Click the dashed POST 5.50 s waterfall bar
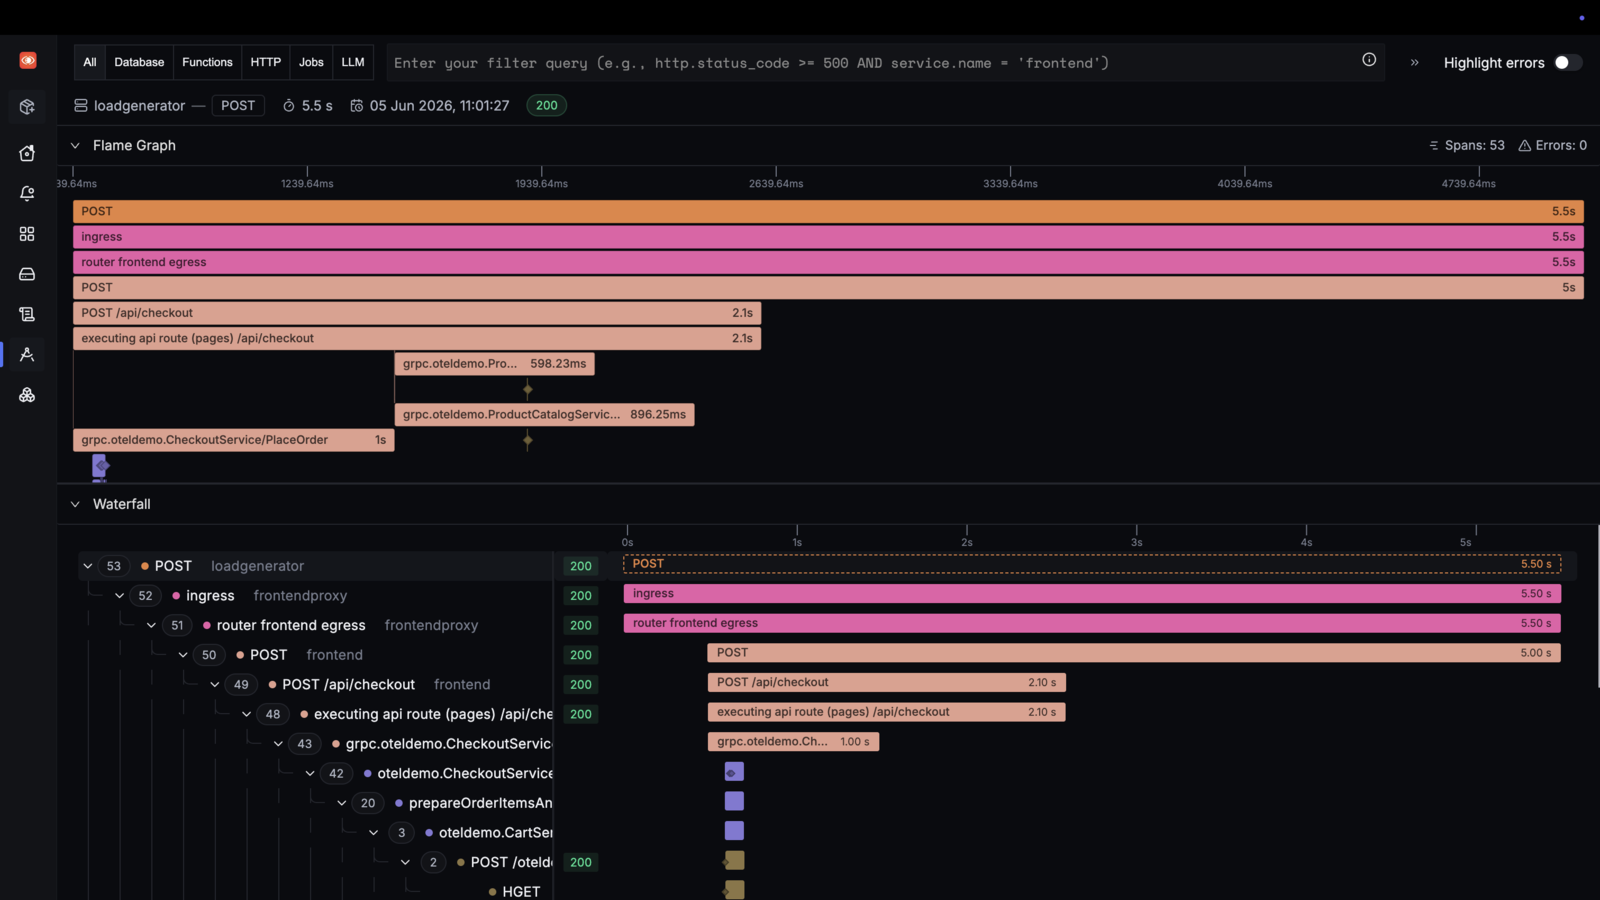 [1092, 564]
